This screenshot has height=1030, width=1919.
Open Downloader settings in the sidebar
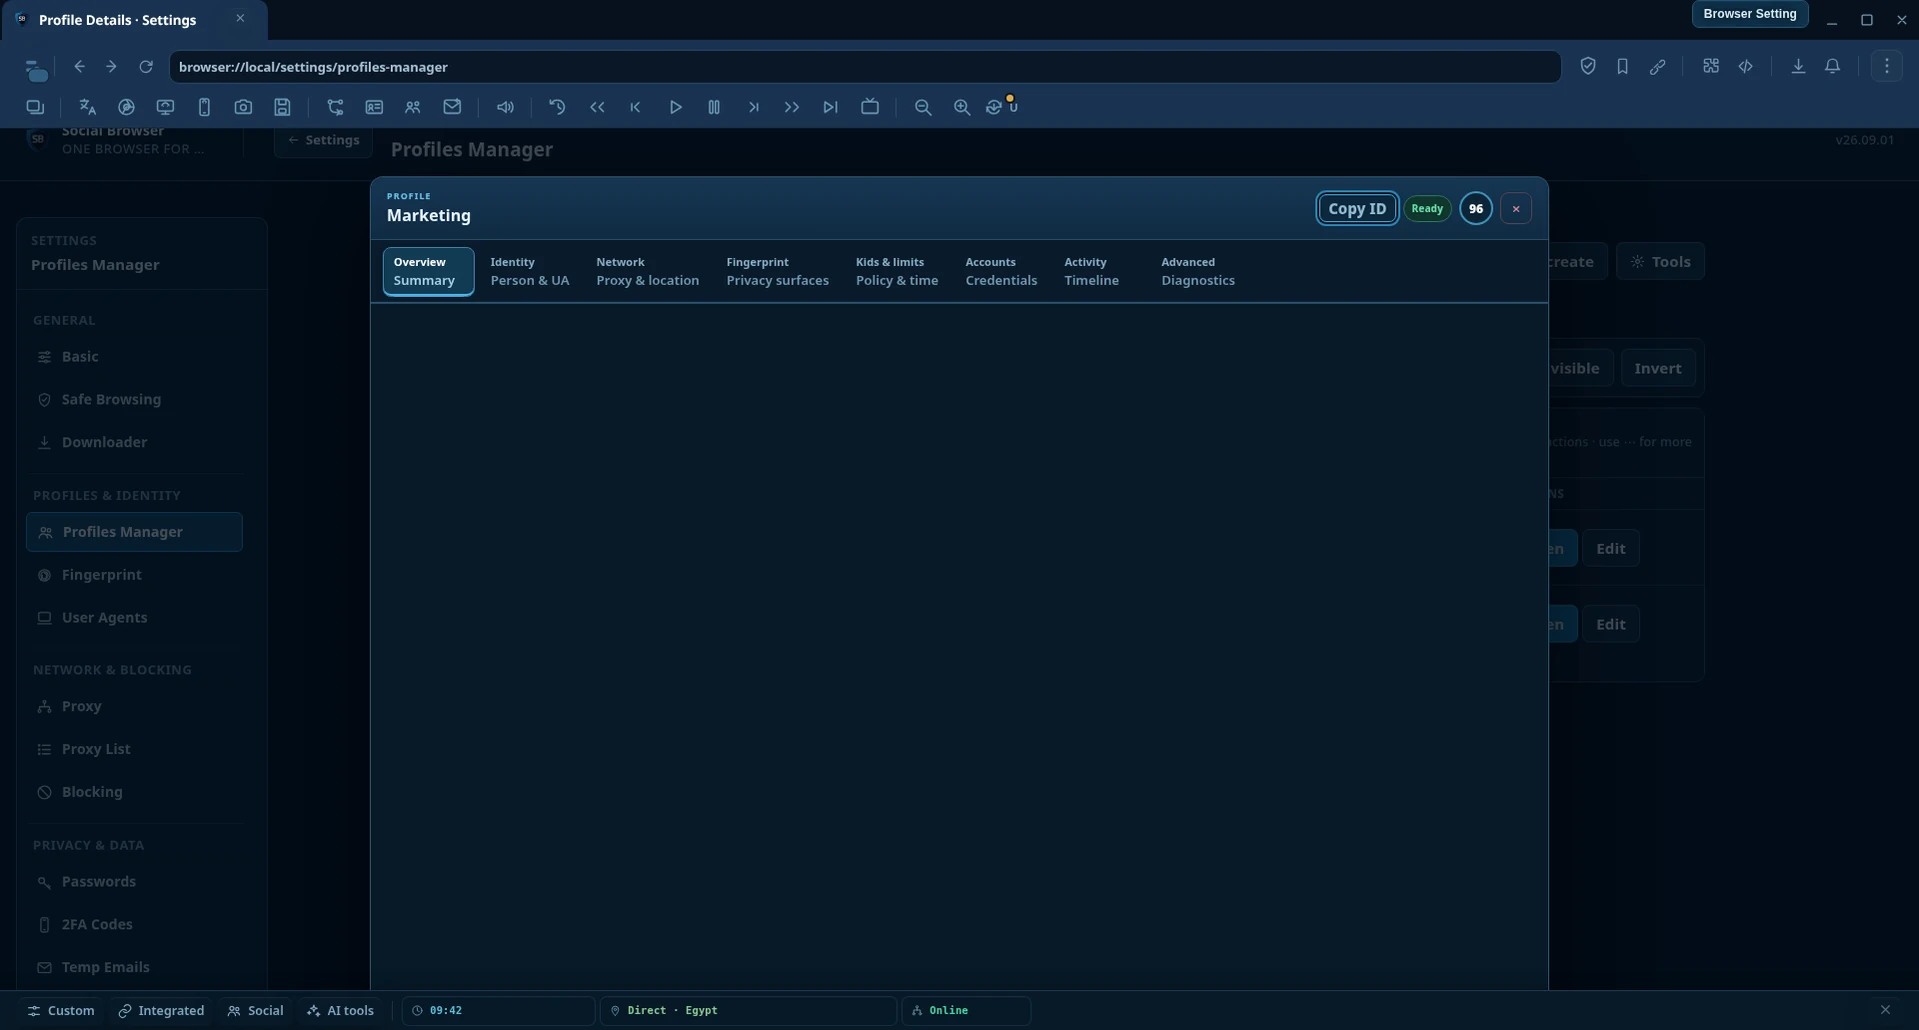[x=134, y=442]
